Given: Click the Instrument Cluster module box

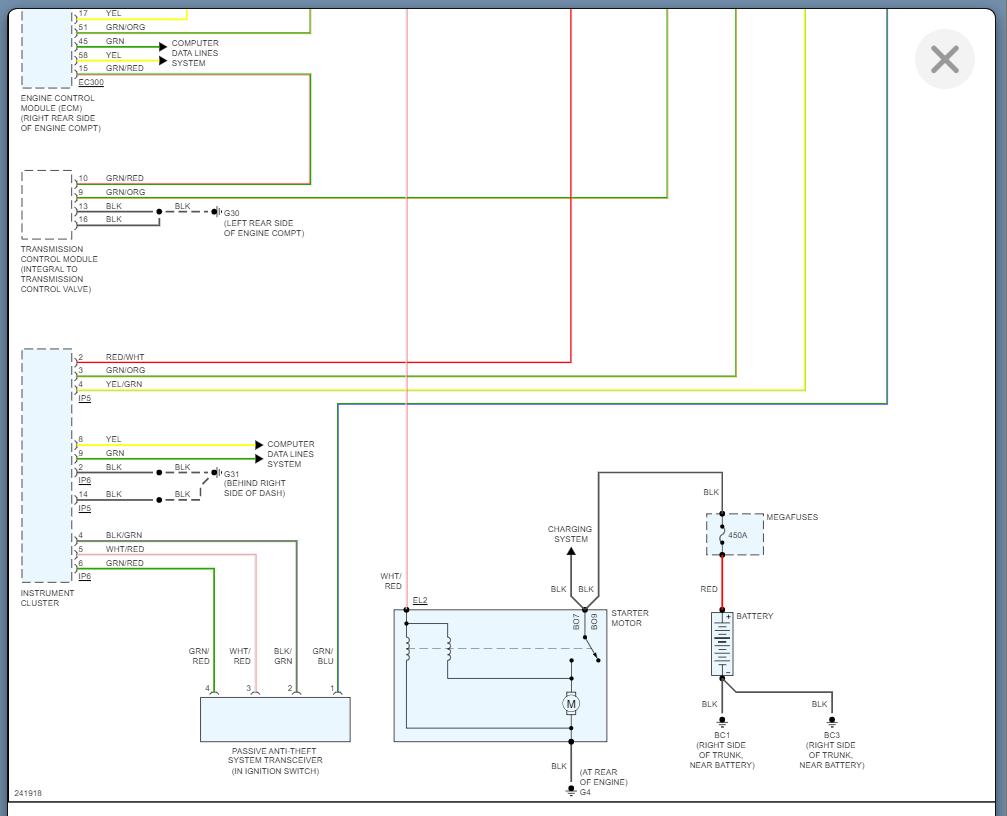Looking at the screenshot, I should tap(47, 465).
